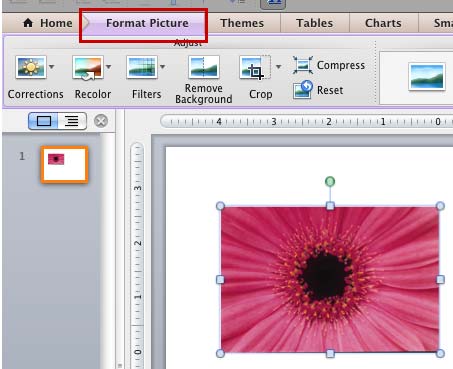This screenshot has height=369, width=453.
Task: Open the Filters tool
Action: point(142,67)
